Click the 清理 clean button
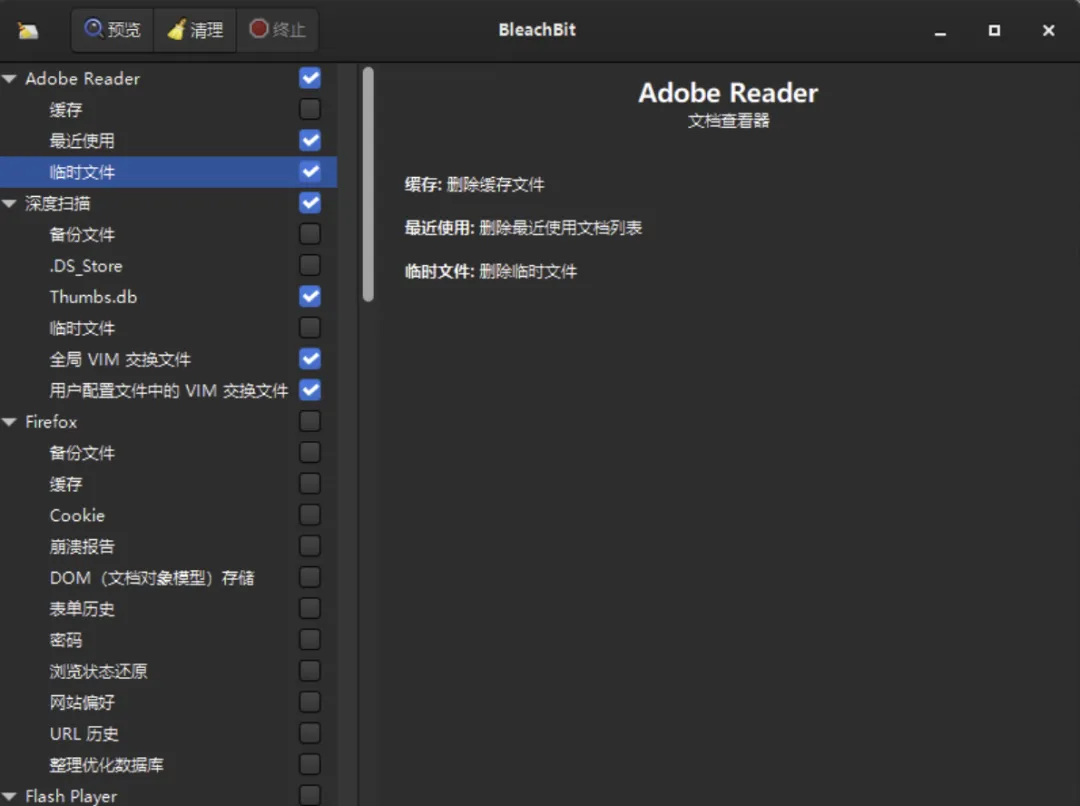Image resolution: width=1080 pixels, height=806 pixels. 195,30
